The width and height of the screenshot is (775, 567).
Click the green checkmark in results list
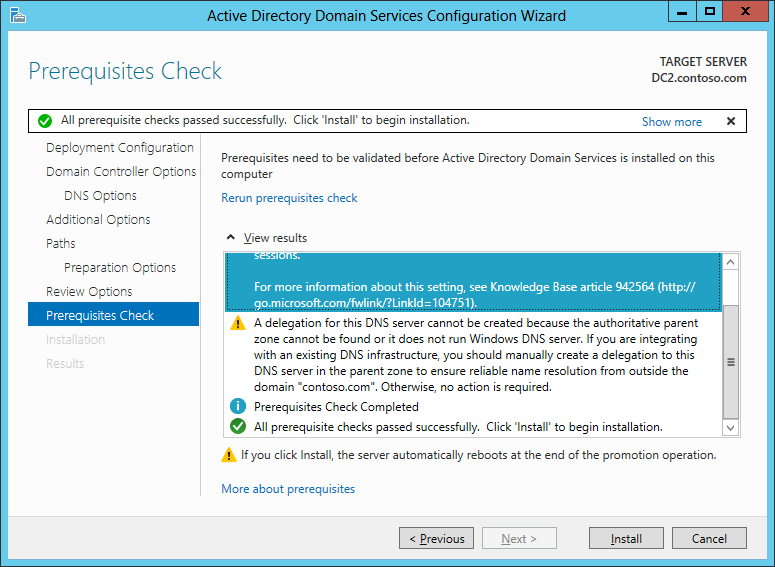click(238, 426)
